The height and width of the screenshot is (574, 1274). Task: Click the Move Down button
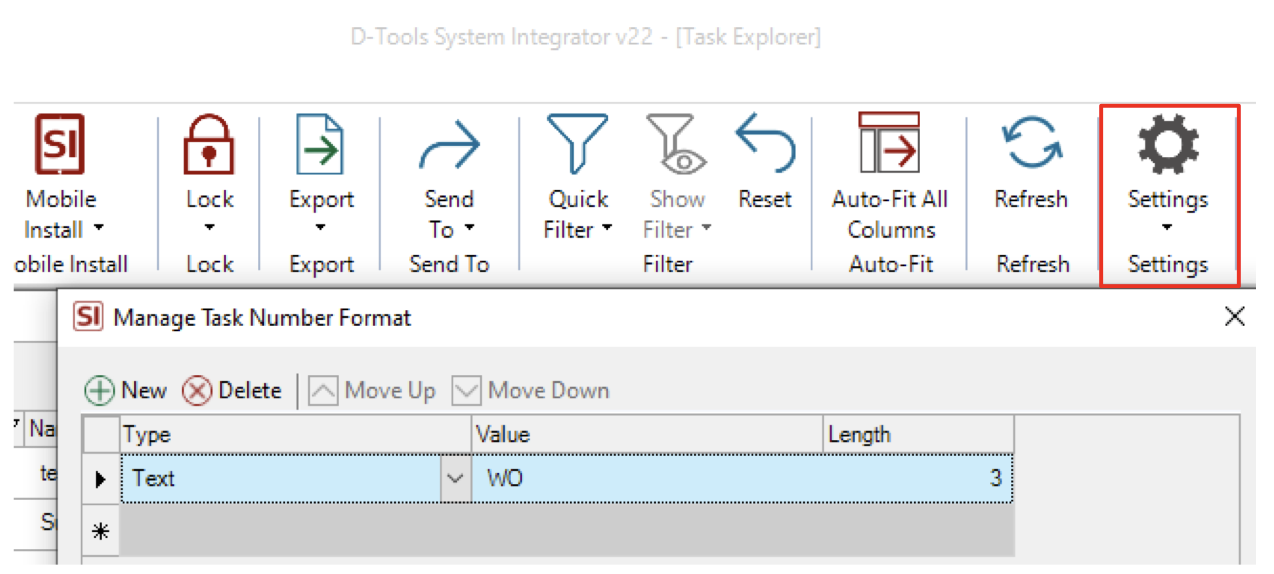point(531,390)
